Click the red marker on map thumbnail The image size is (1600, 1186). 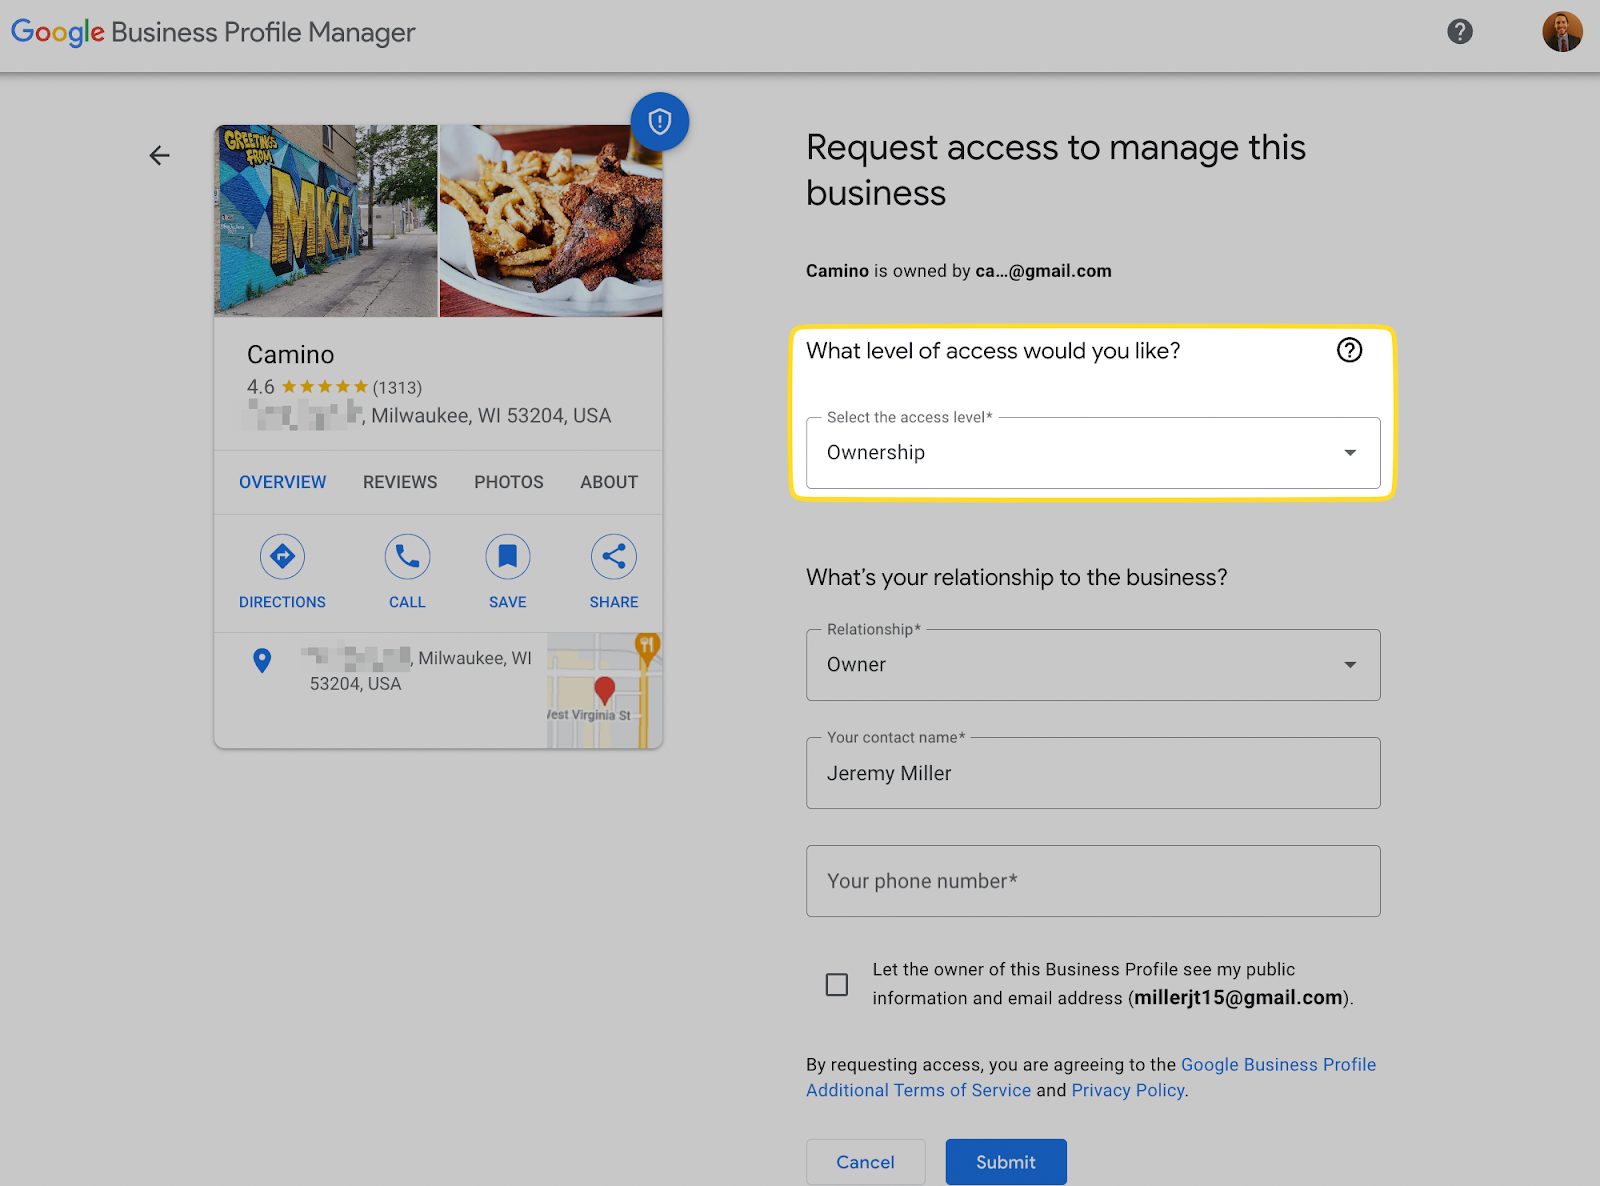(604, 691)
